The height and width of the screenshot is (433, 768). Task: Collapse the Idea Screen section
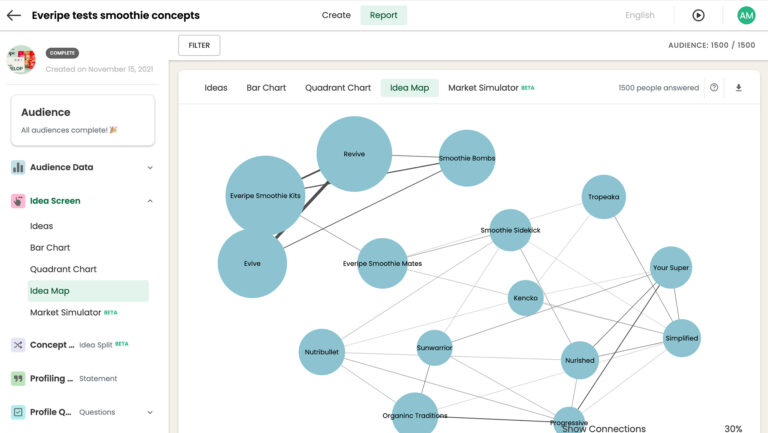[x=150, y=201]
